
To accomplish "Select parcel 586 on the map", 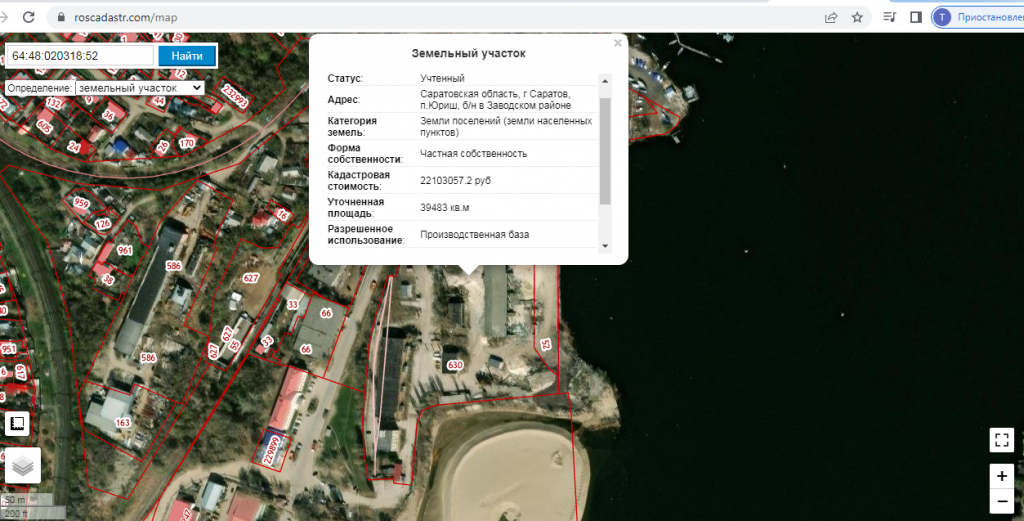I will 173,266.
